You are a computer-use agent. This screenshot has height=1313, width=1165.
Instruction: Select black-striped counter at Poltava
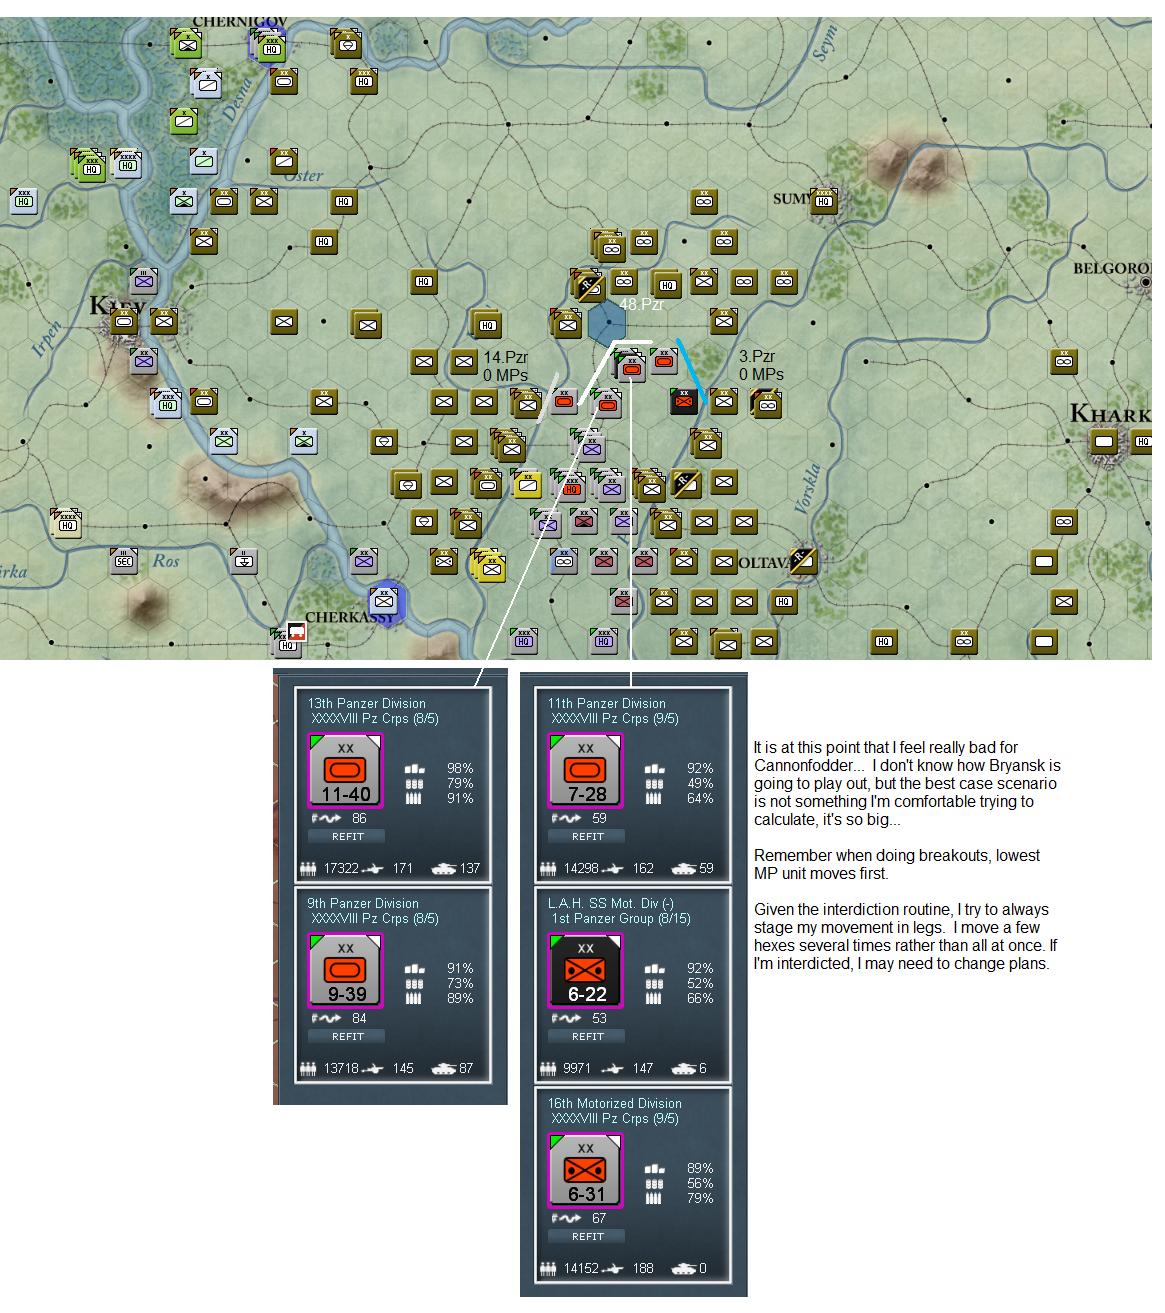[802, 560]
